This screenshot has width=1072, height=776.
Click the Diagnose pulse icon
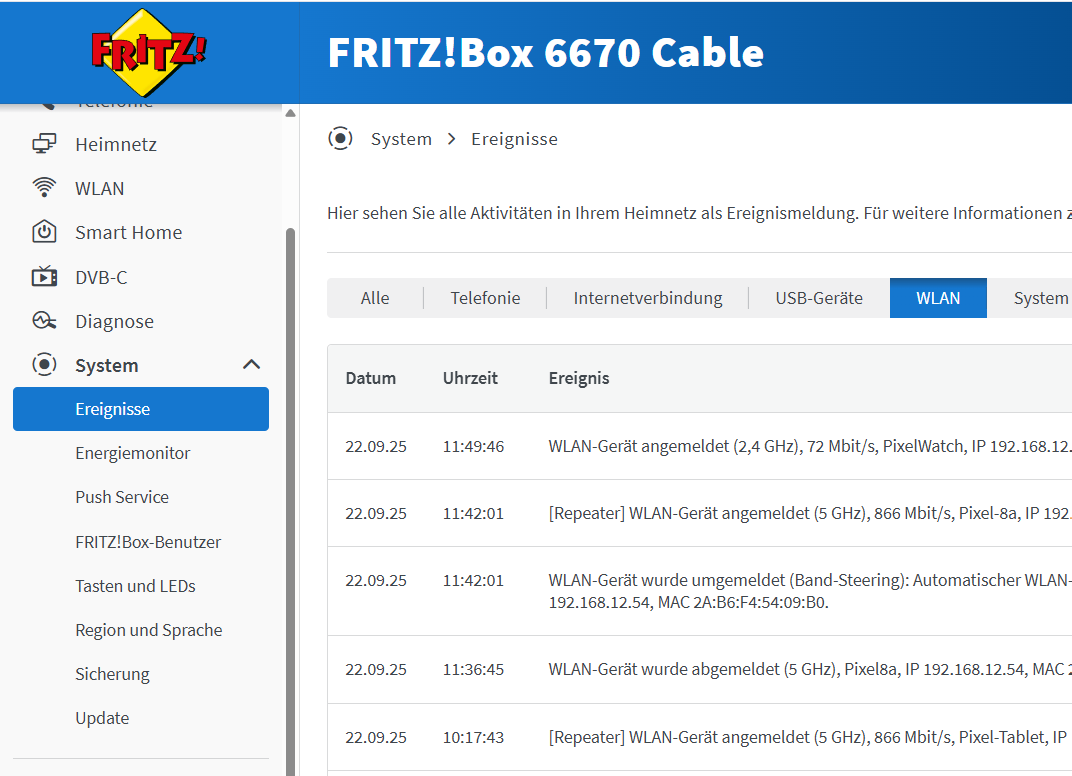[x=44, y=321]
